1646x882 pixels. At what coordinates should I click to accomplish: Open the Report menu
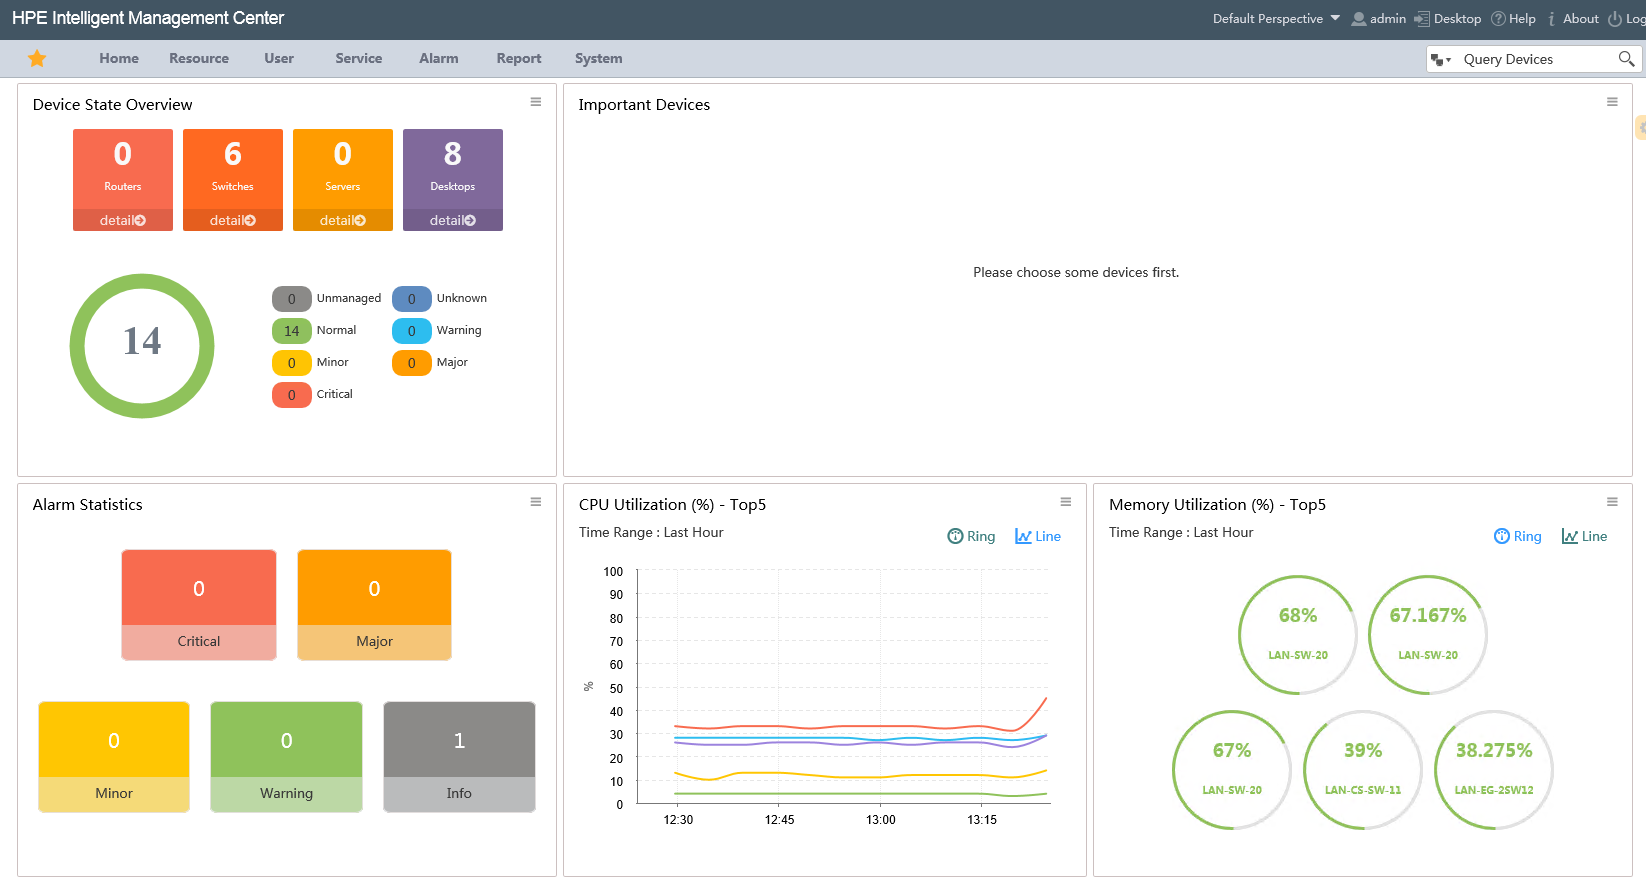coord(519,58)
